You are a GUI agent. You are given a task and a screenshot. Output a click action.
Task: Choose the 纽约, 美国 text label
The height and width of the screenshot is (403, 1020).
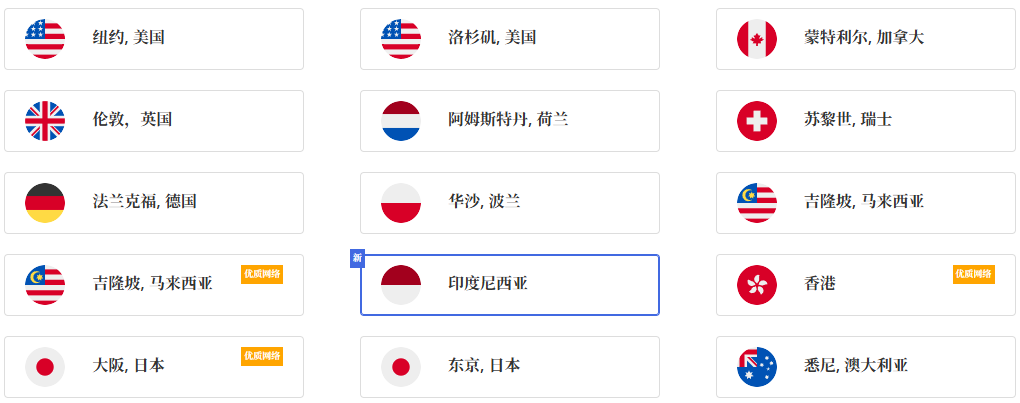point(129,38)
